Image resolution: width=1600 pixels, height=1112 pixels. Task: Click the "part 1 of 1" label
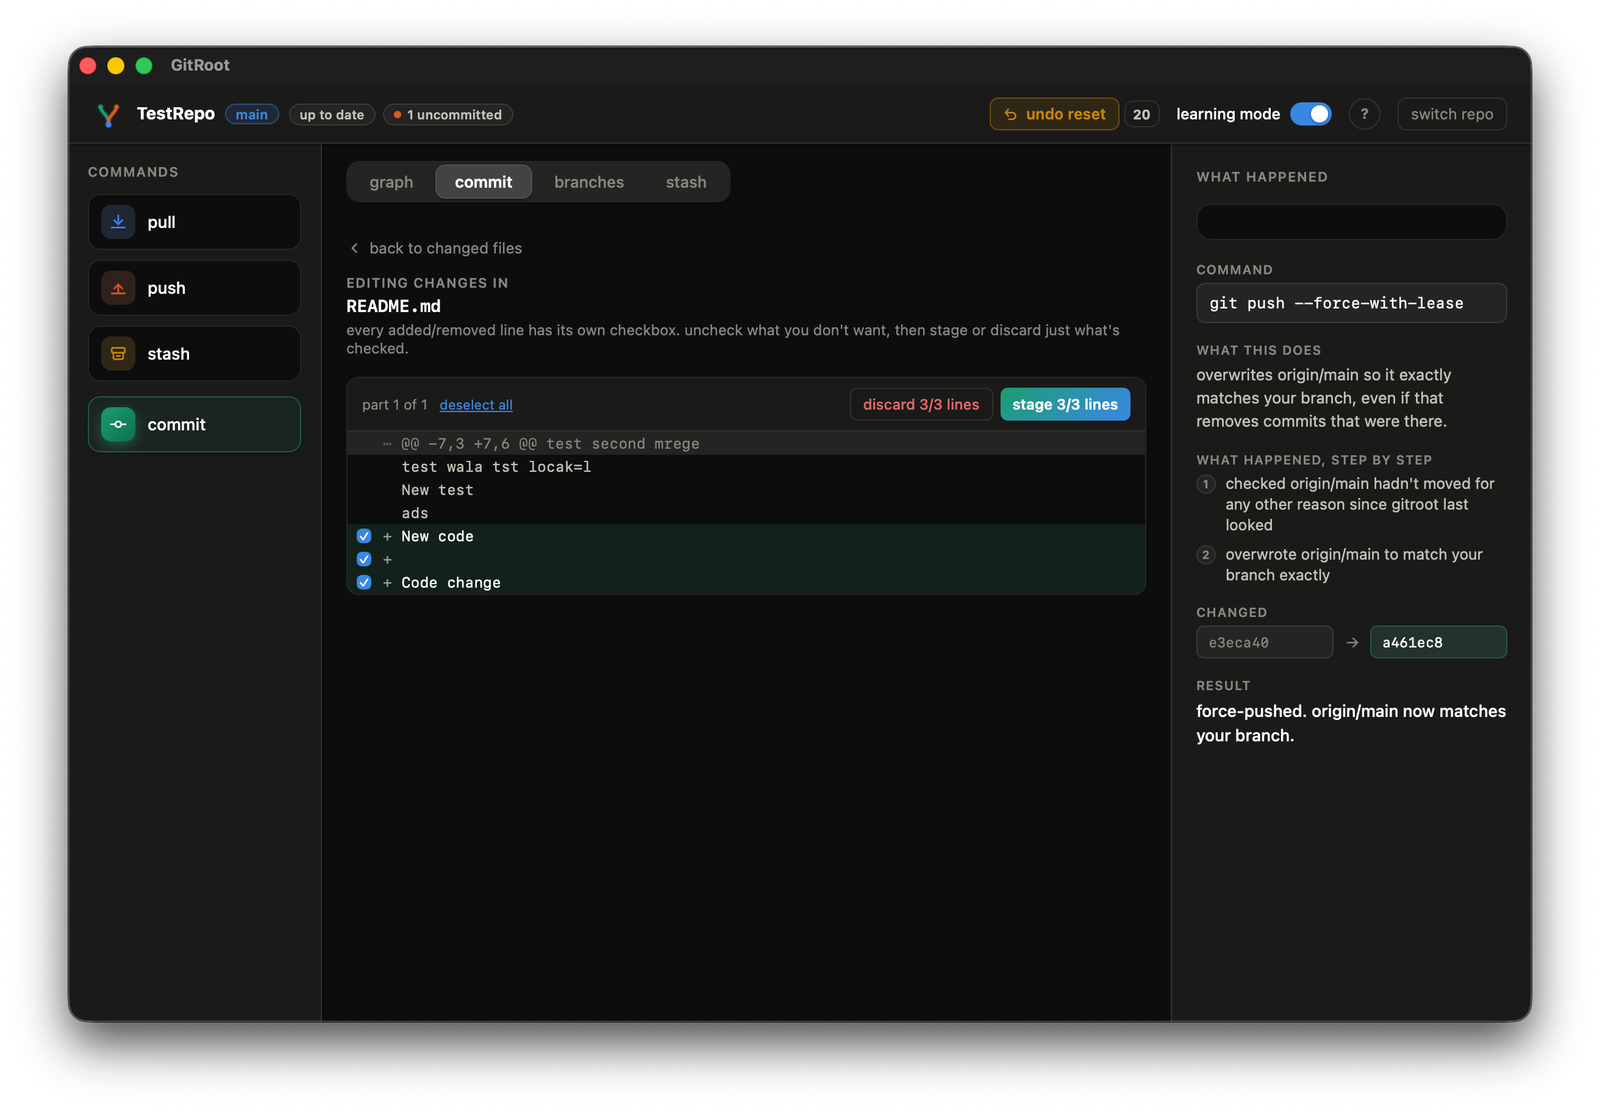point(395,405)
